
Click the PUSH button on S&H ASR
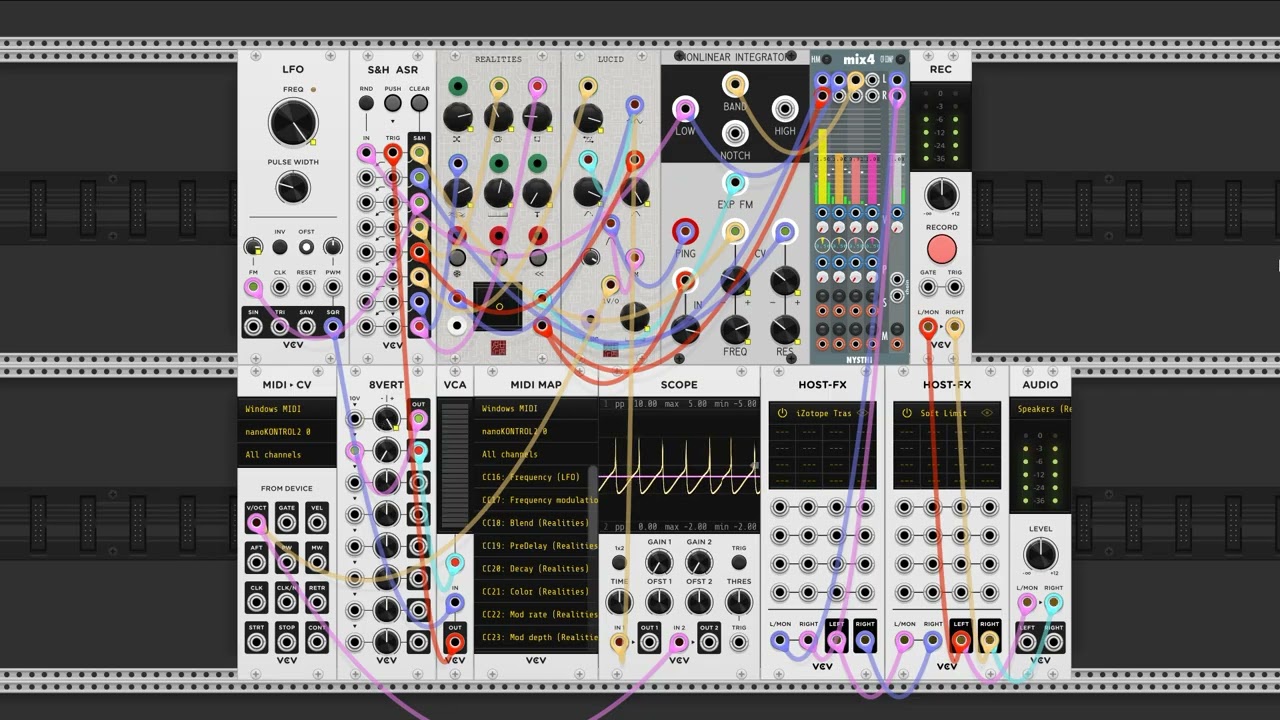393,103
